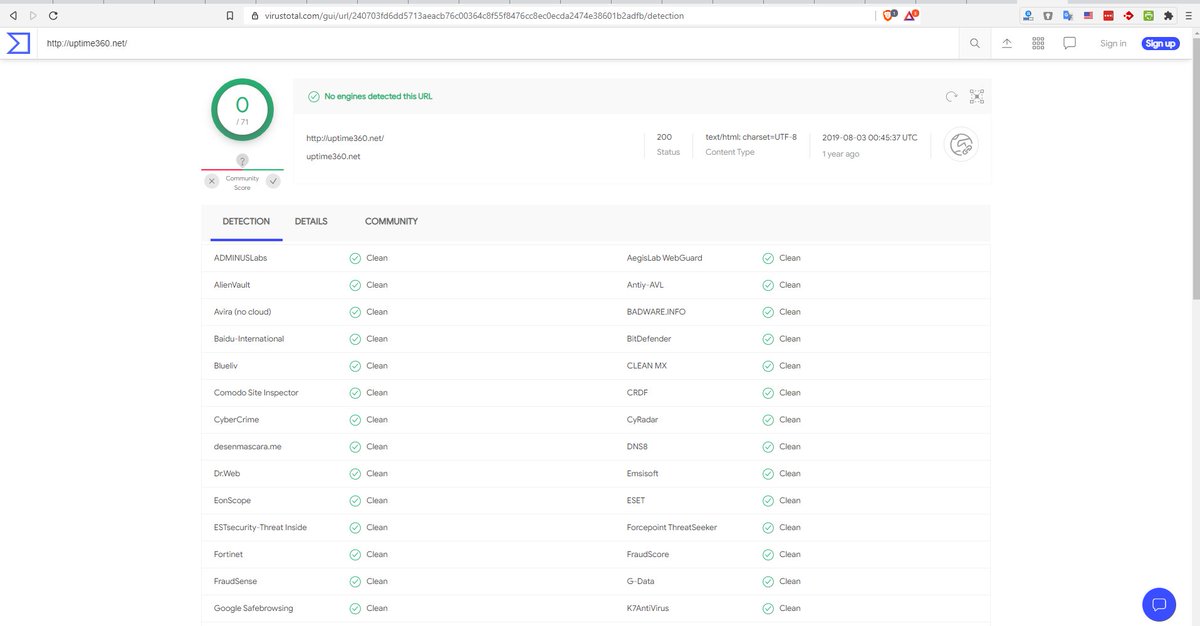The width and height of the screenshot is (1200, 626).
Task: Click the BADWARE.INFO engine name
Action: click(x=656, y=312)
